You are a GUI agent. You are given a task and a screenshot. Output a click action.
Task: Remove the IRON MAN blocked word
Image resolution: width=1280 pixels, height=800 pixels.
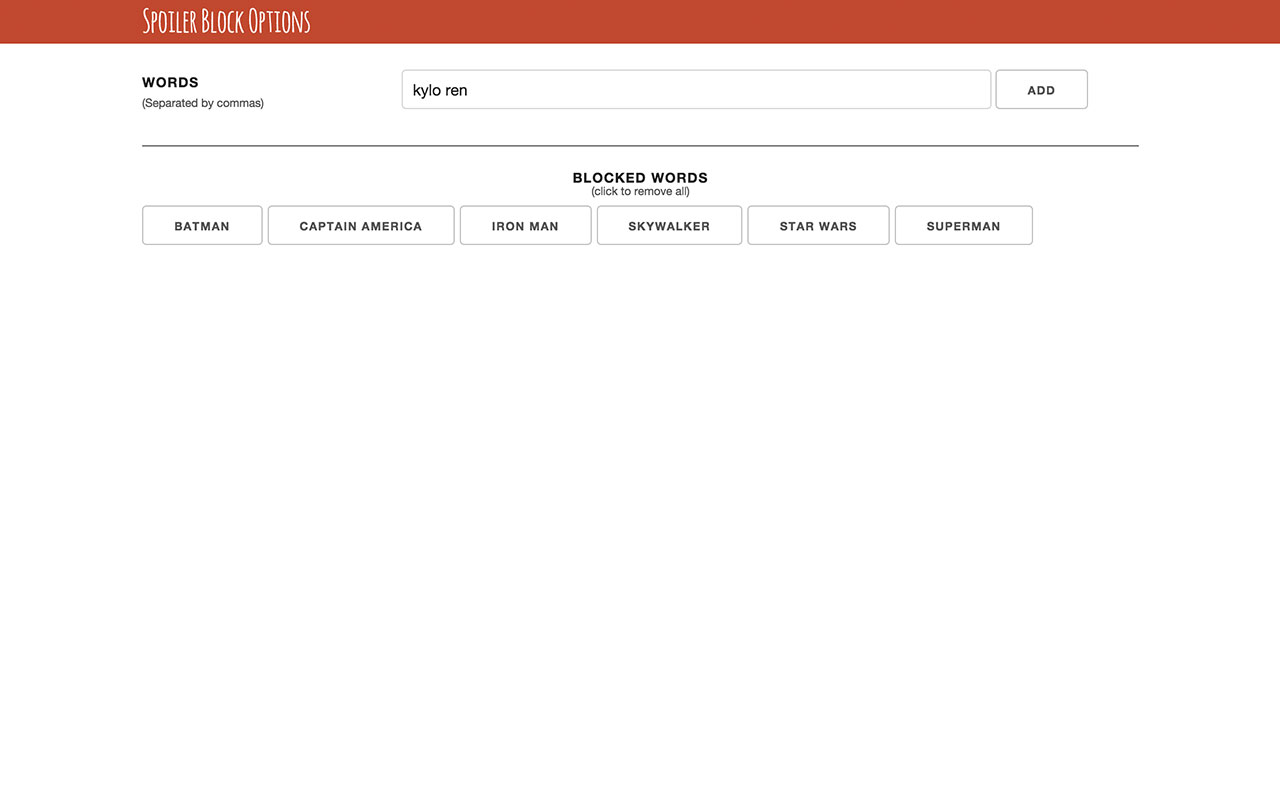click(x=525, y=225)
